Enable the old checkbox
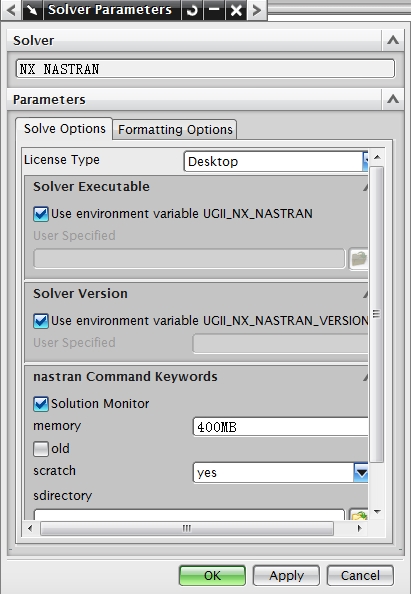This screenshot has width=411, height=594. coord(41,449)
